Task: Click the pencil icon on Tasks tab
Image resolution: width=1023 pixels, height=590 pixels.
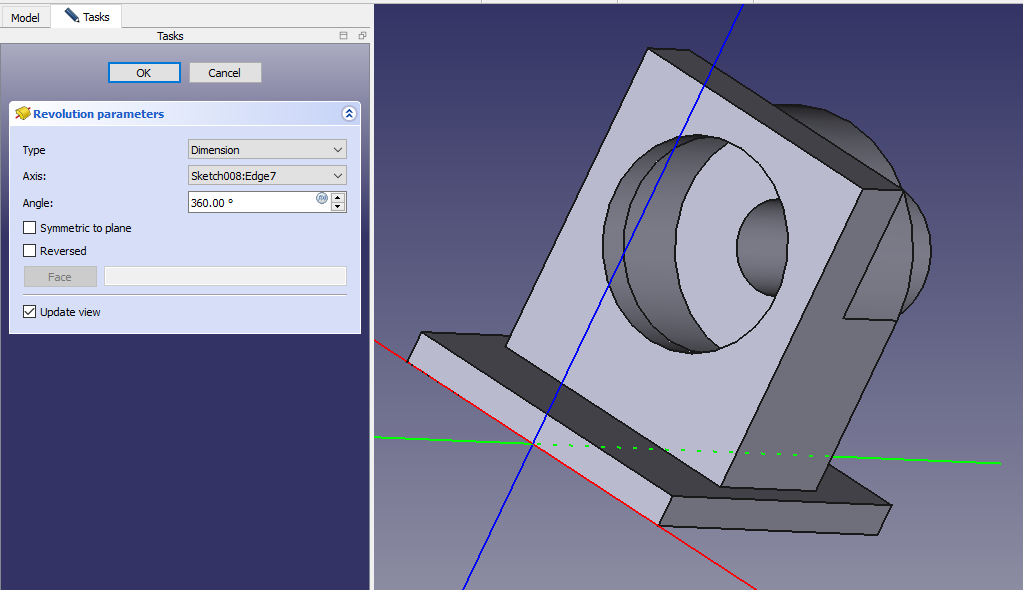Action: (72, 16)
